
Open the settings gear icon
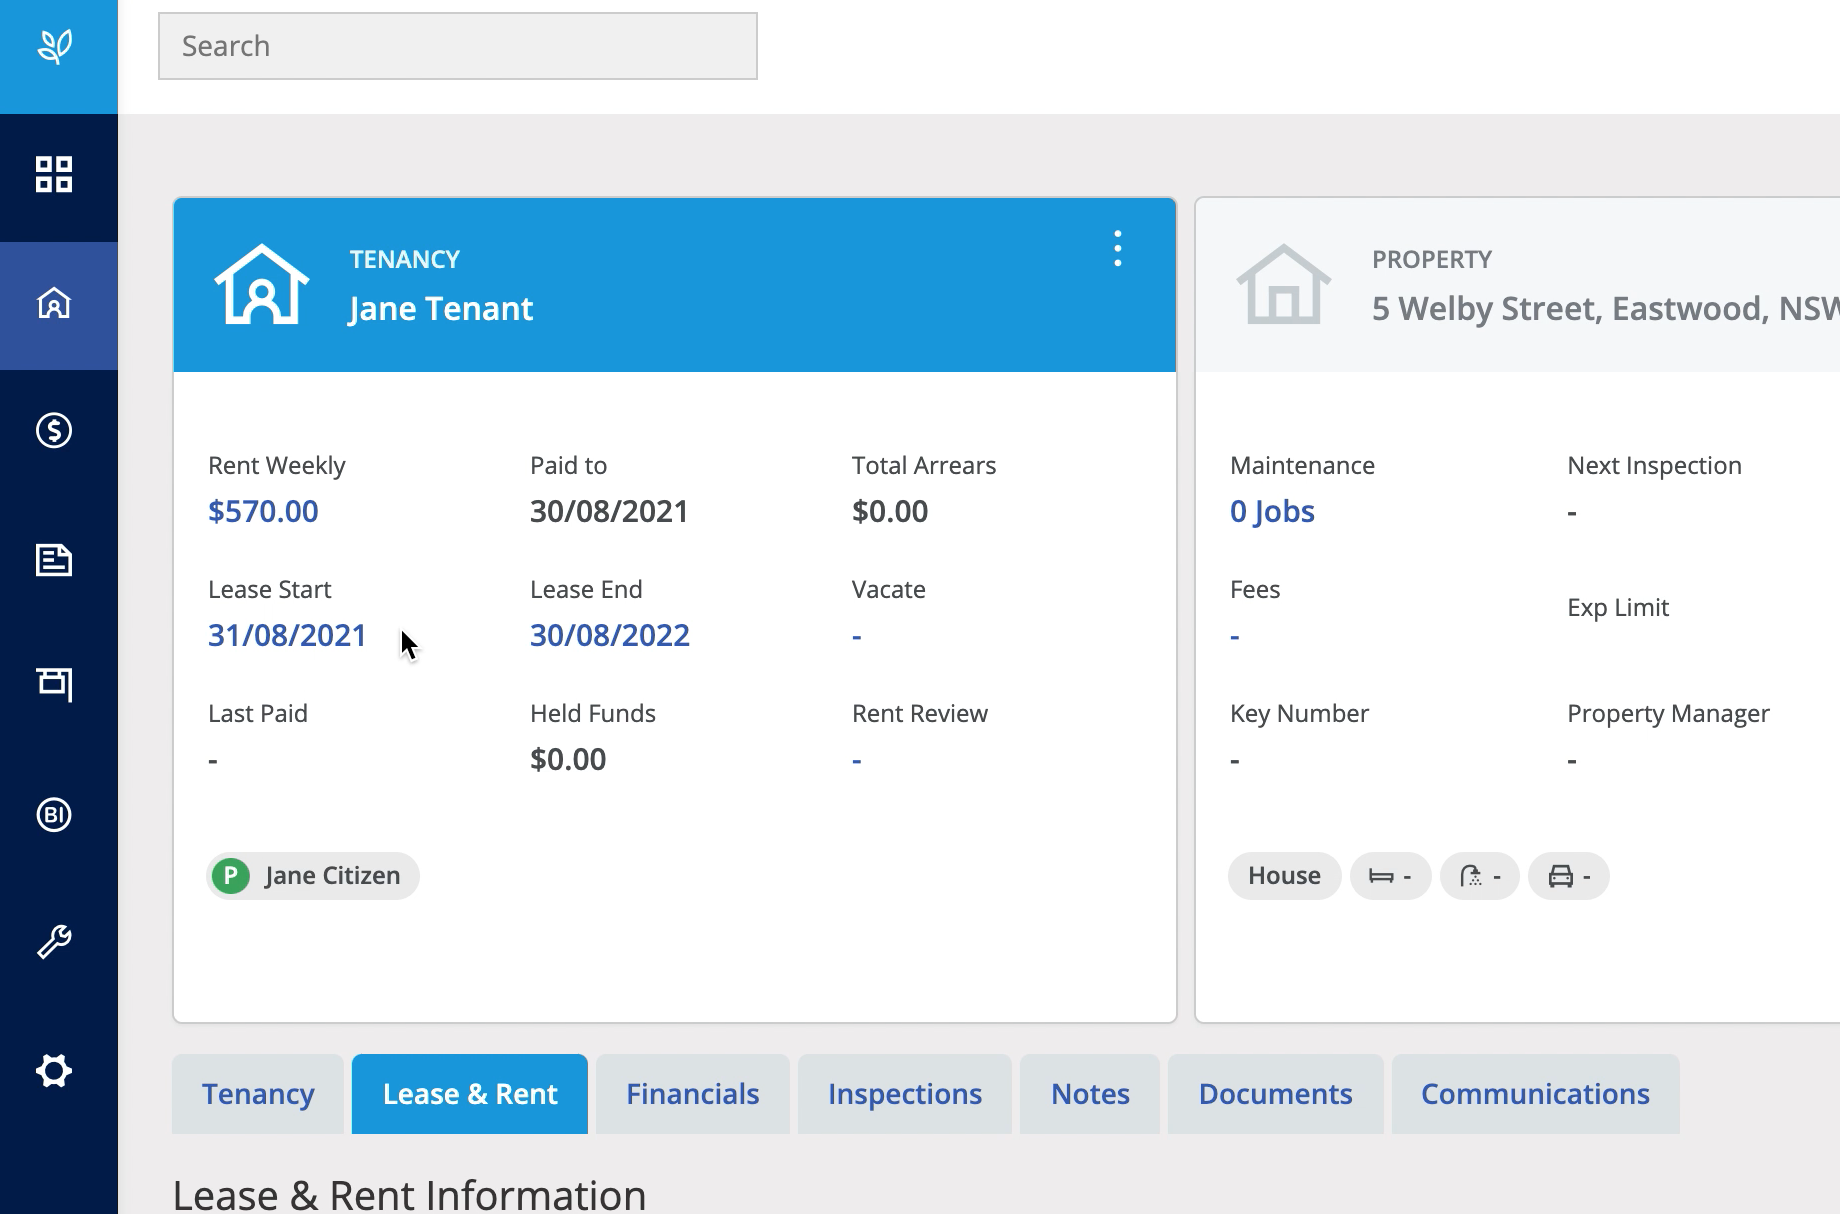pyautogui.click(x=54, y=1071)
